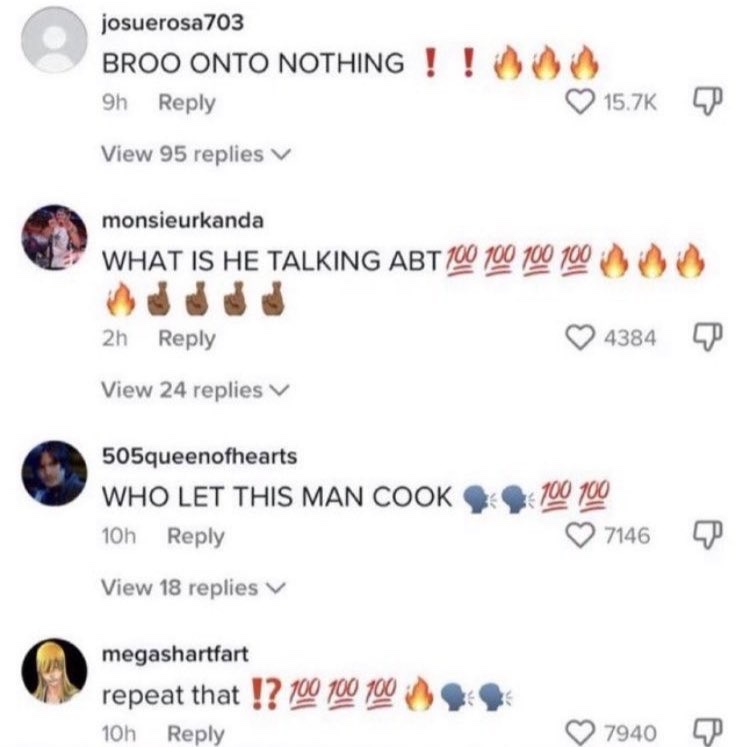Image resolution: width=750 pixels, height=747 pixels.
Task: Open 505queenofhearts's profile picture
Action: tap(55, 473)
